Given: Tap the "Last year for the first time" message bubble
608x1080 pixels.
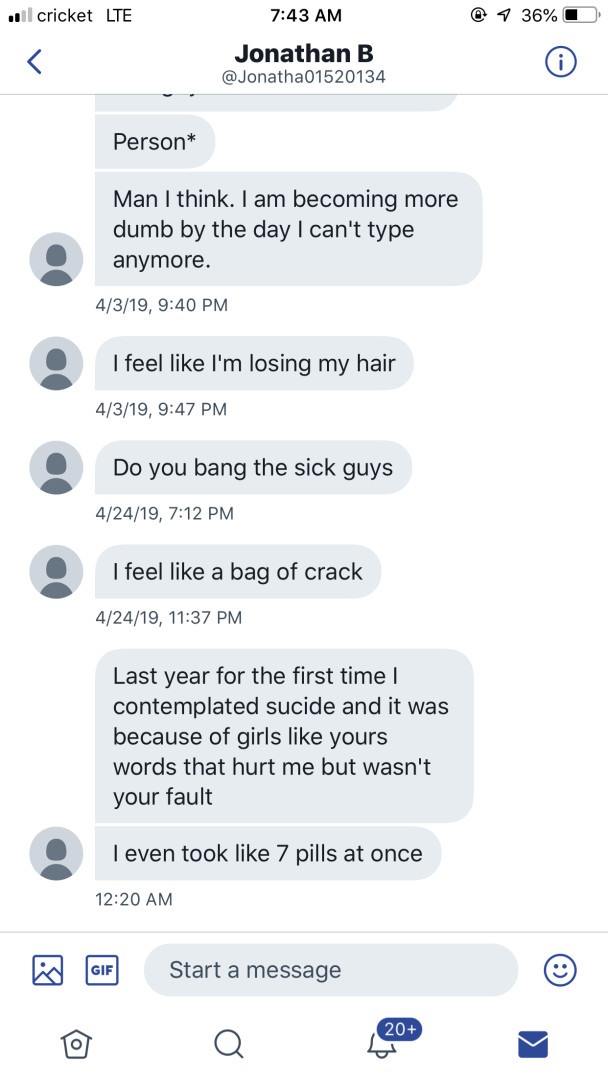Looking at the screenshot, I should [x=284, y=735].
